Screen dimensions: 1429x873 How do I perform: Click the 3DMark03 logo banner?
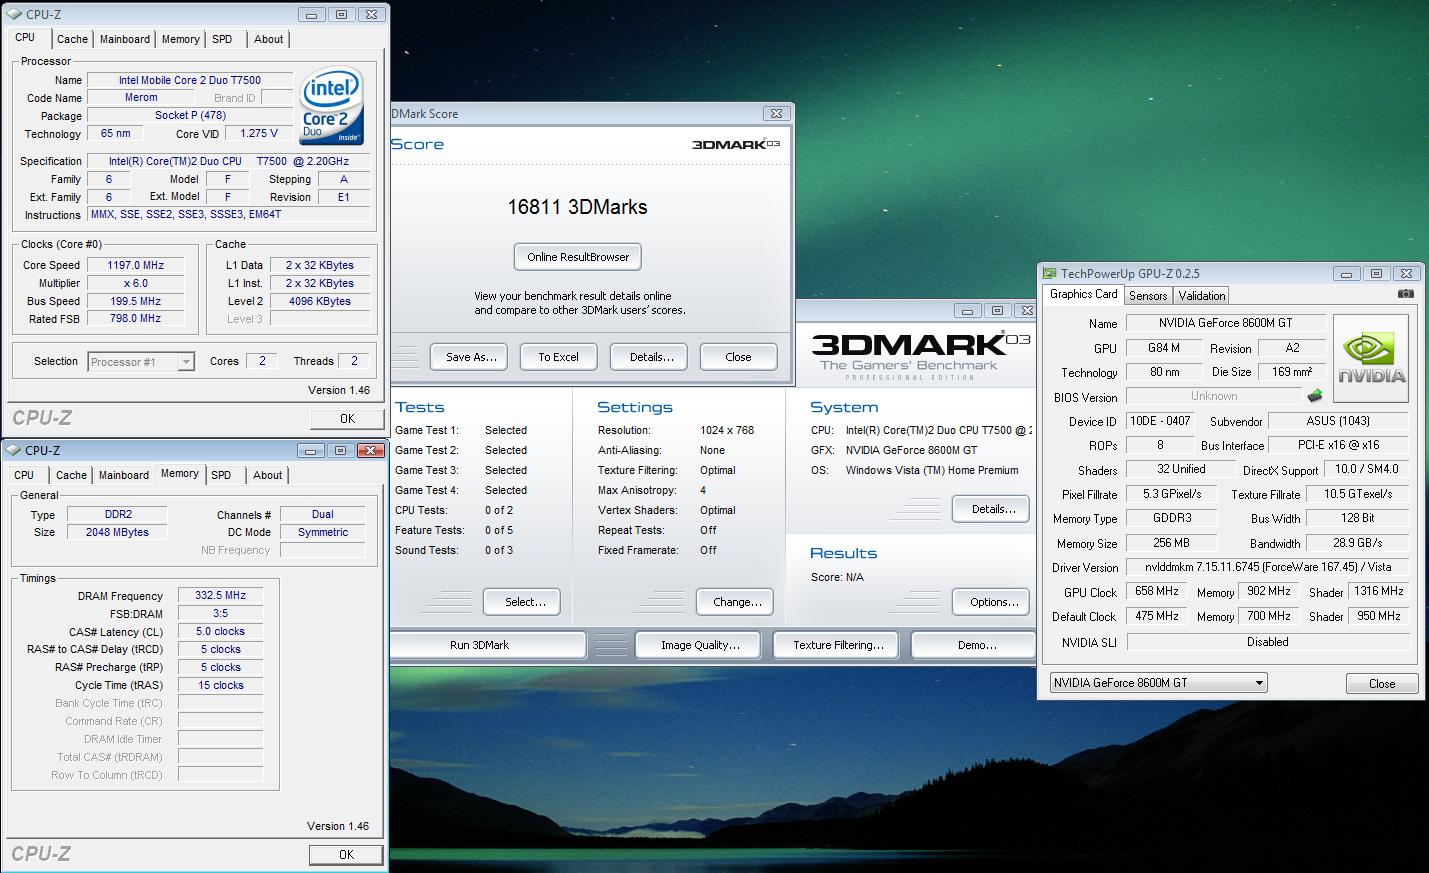coord(920,355)
